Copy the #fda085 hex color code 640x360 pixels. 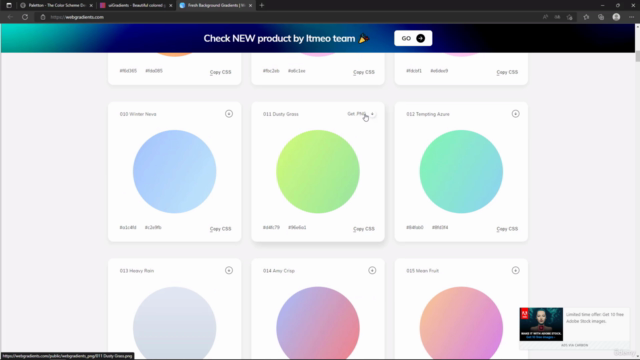(154, 71)
